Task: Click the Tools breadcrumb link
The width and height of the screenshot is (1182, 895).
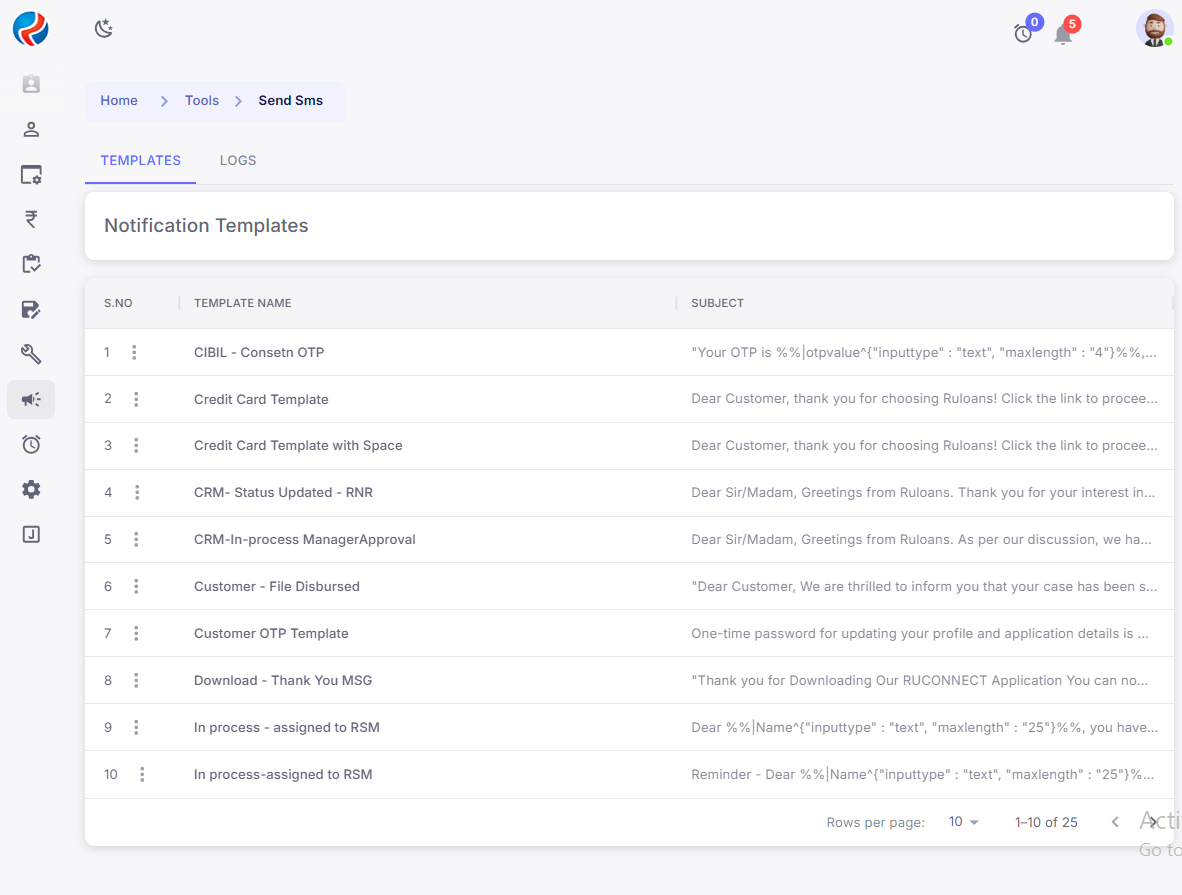Action: [202, 100]
